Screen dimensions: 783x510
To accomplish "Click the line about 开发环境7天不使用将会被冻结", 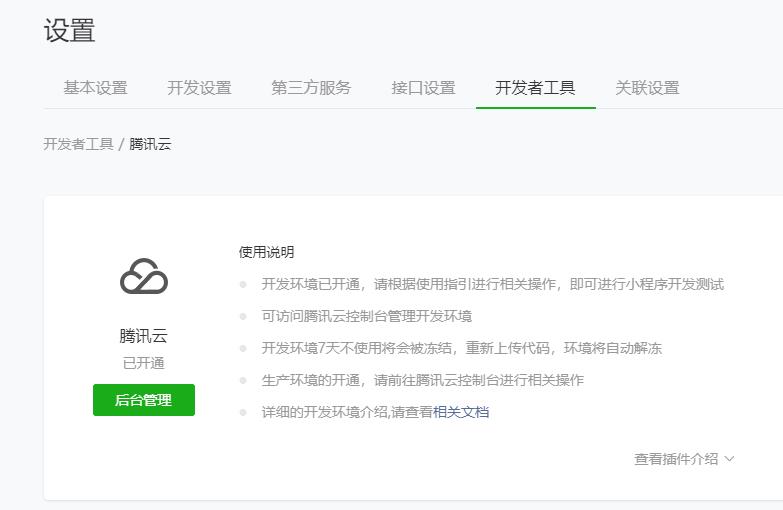I will point(462,348).
